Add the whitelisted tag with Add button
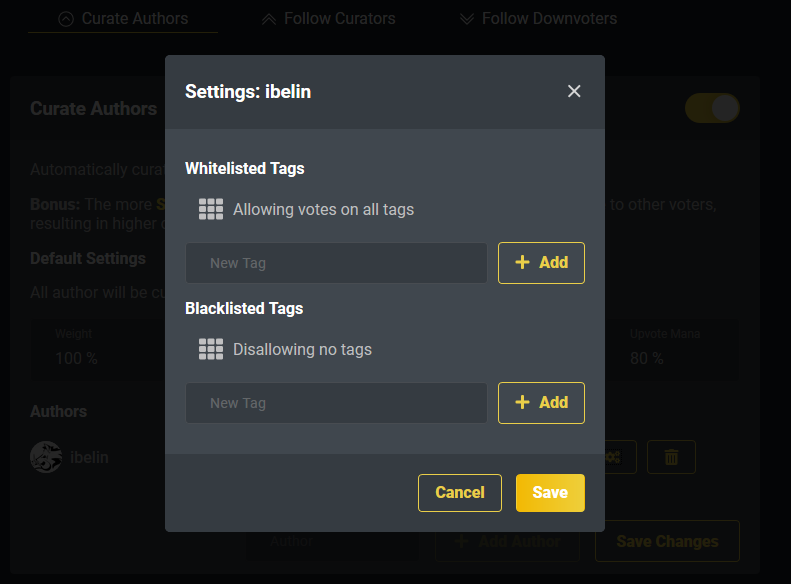791x584 pixels. [541, 263]
